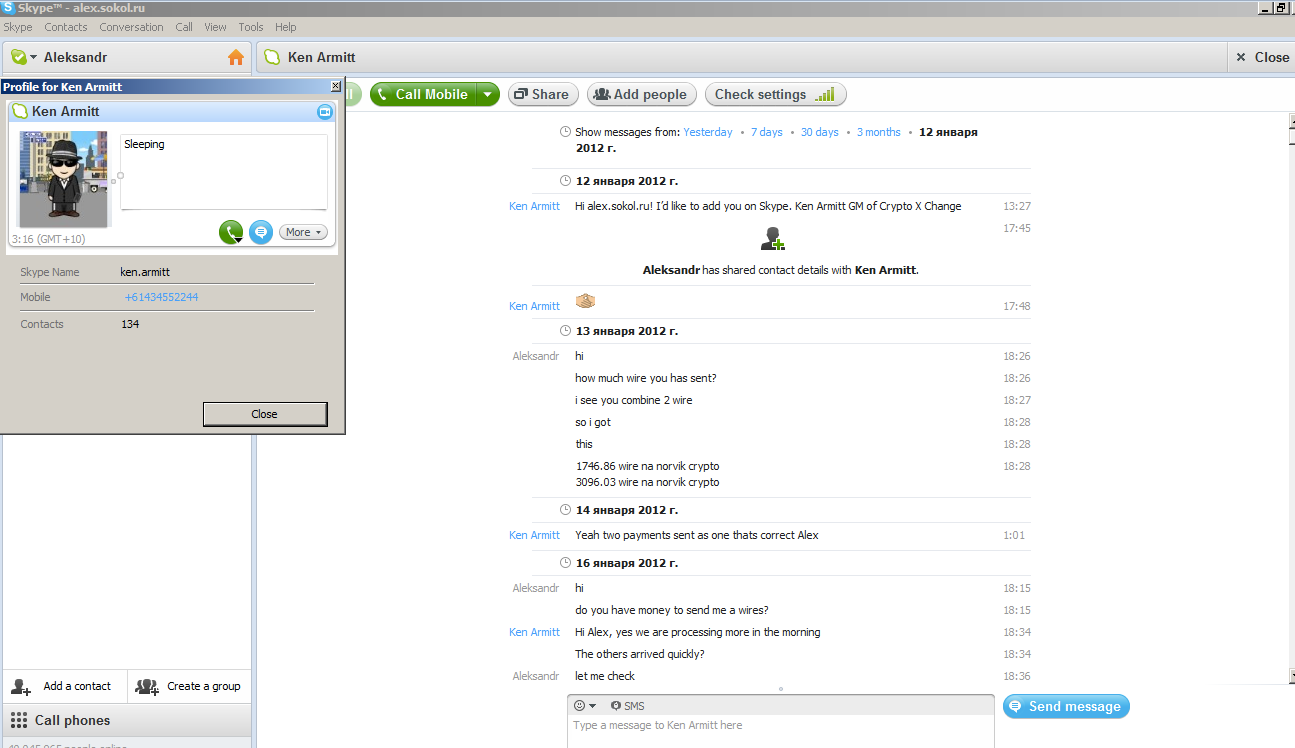This screenshot has width=1295, height=748.
Task: Click the SMS icon above the message box
Action: point(616,706)
